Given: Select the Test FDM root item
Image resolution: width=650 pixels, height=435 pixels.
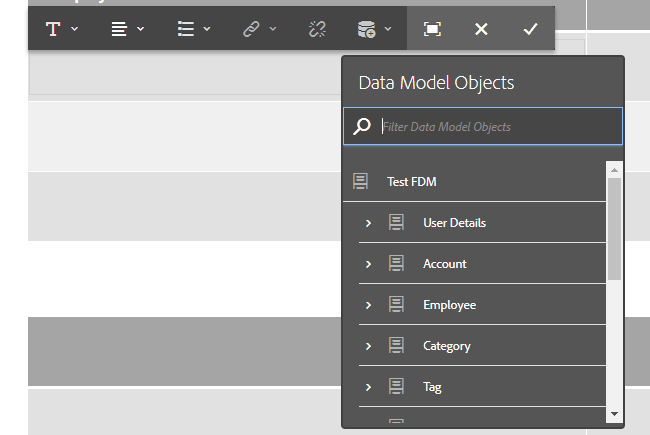Looking at the screenshot, I should click(x=411, y=182).
